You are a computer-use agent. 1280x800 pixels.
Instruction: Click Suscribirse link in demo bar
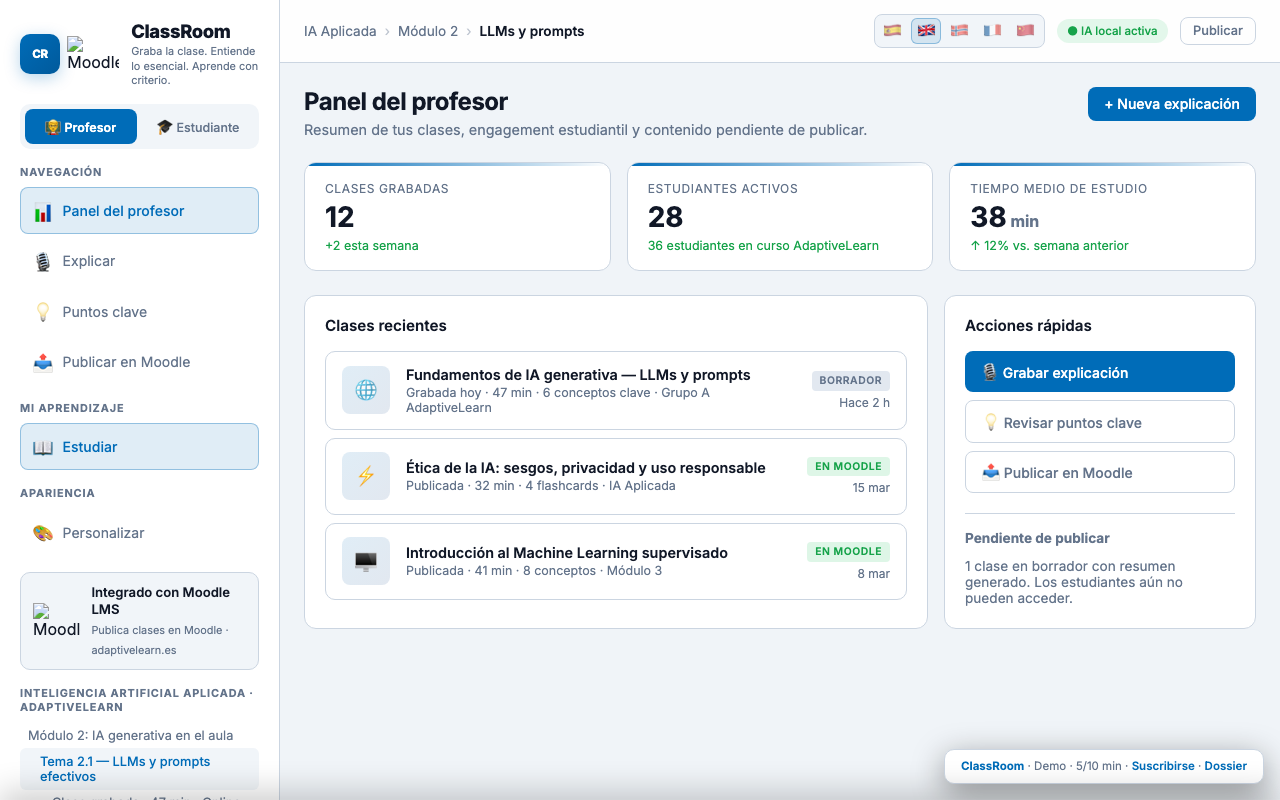point(1163,766)
